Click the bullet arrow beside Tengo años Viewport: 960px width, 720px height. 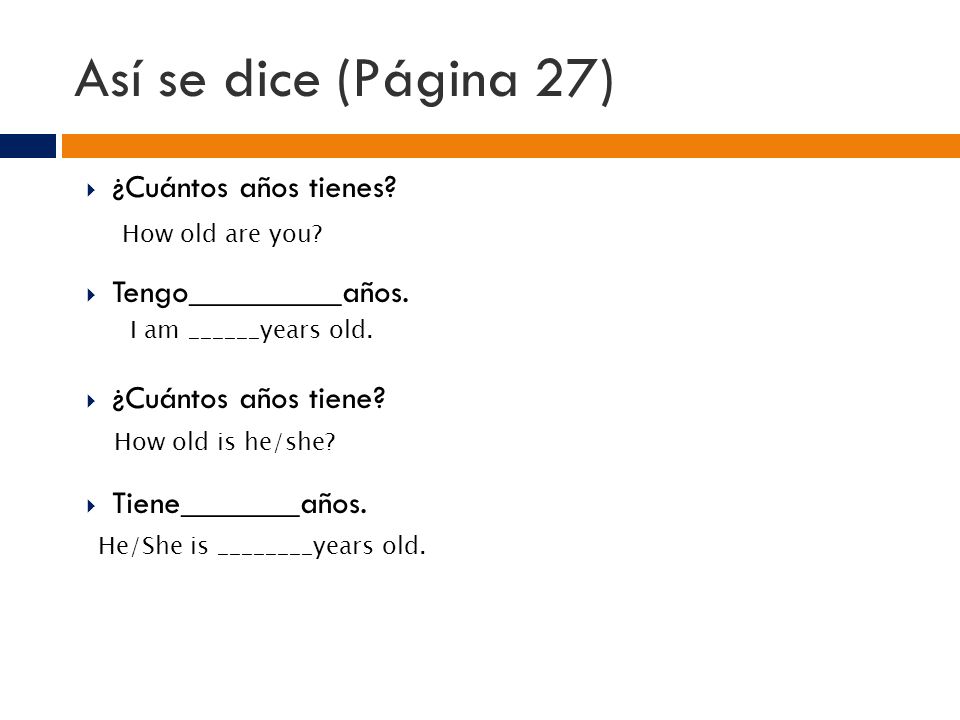91,295
